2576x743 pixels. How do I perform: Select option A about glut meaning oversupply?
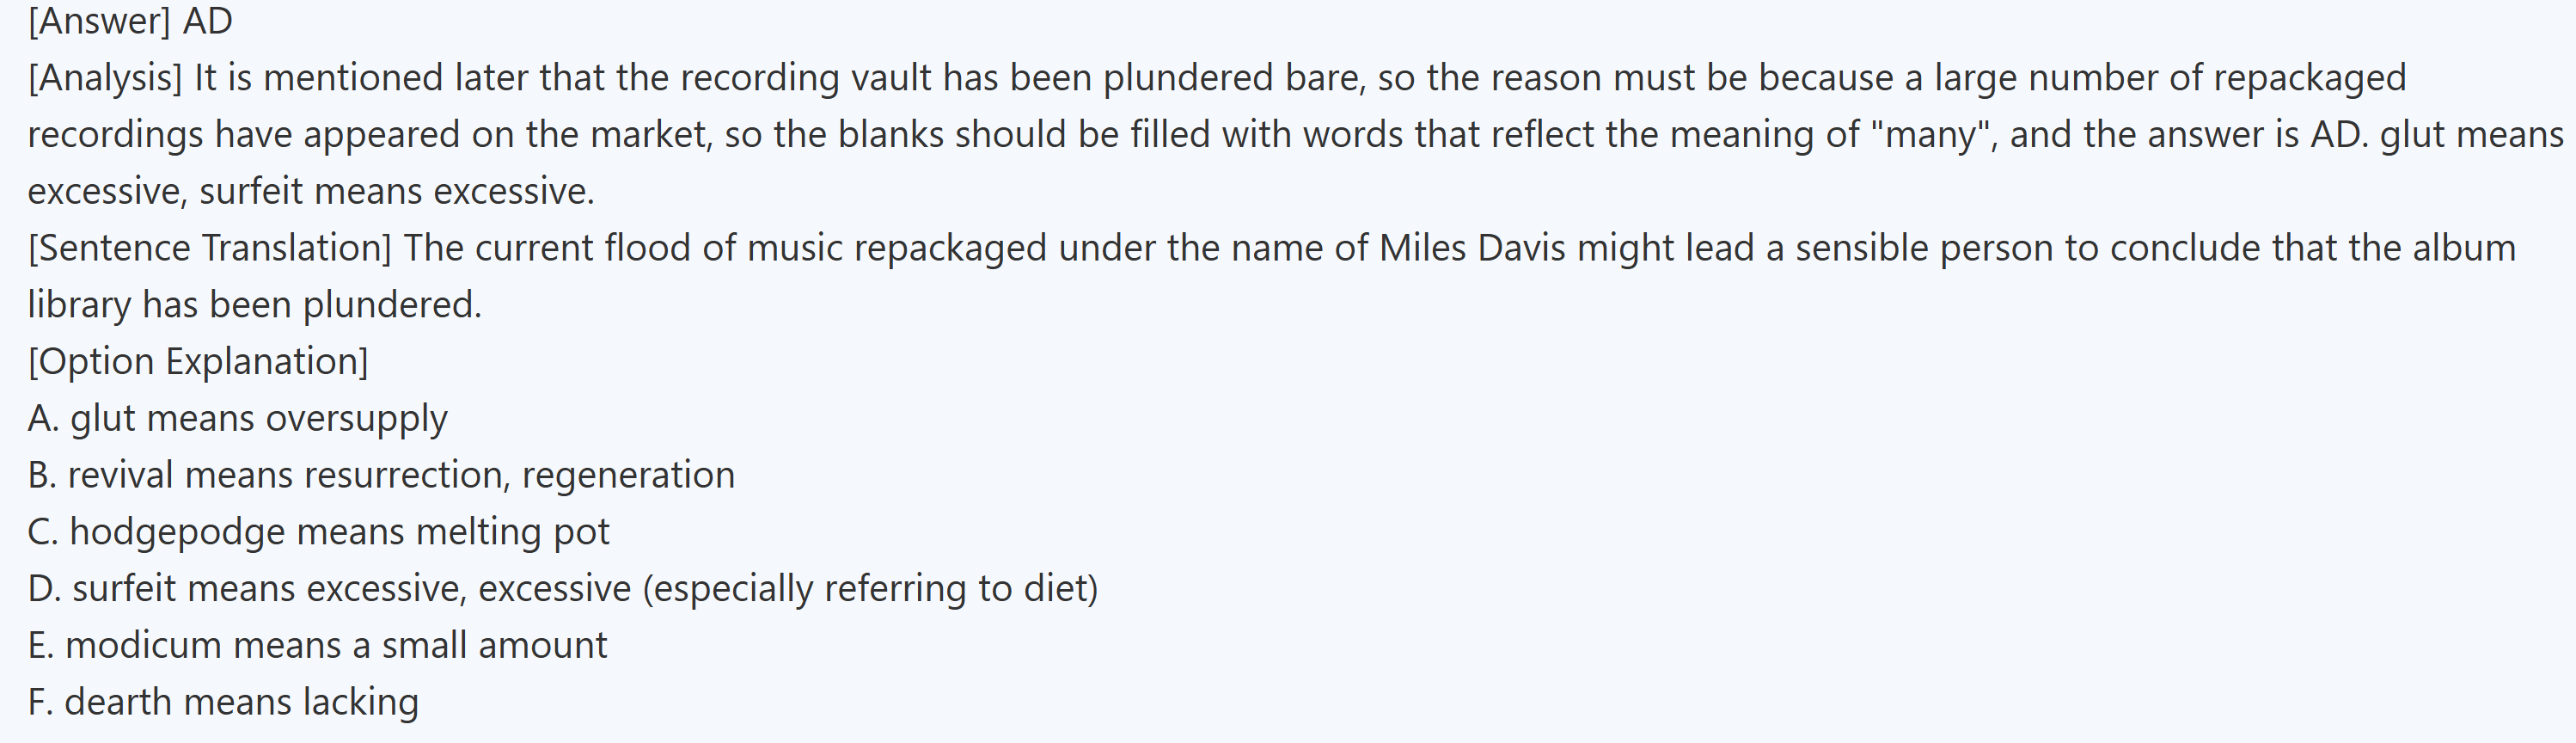point(238,419)
